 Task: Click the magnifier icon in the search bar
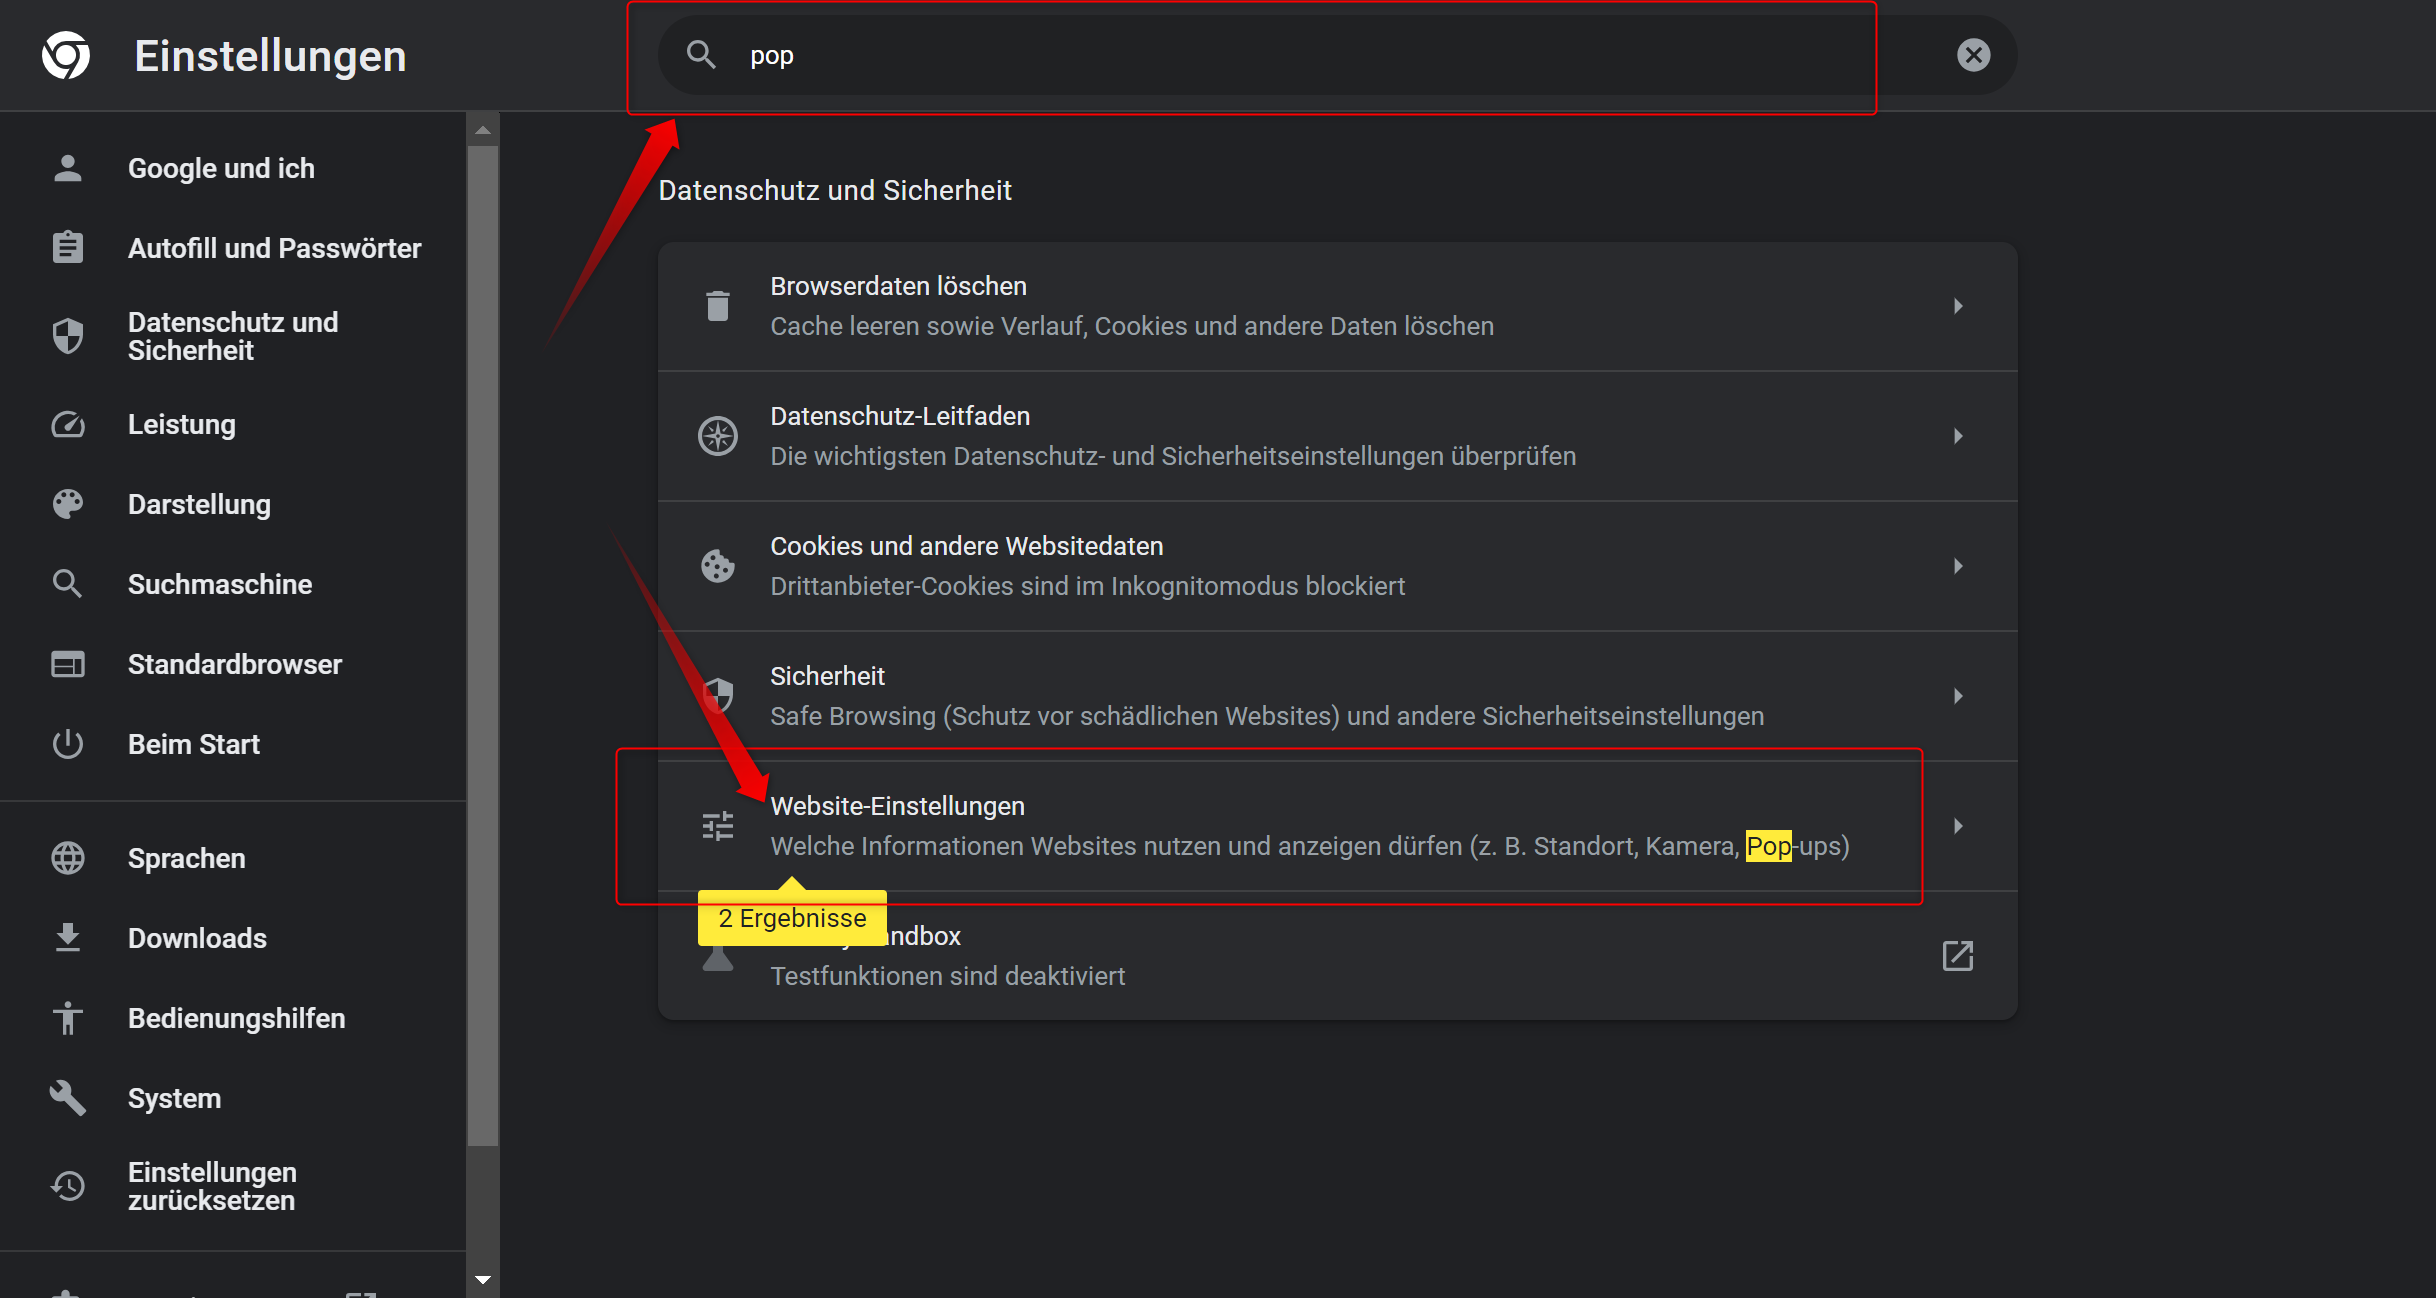(x=701, y=55)
